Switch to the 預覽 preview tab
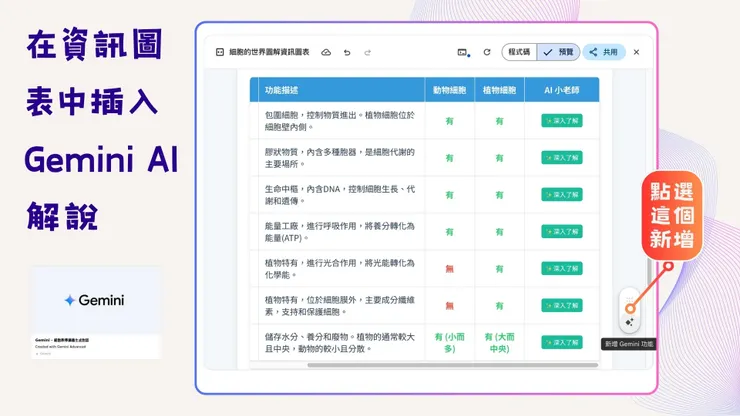740x416 pixels. [x=558, y=52]
